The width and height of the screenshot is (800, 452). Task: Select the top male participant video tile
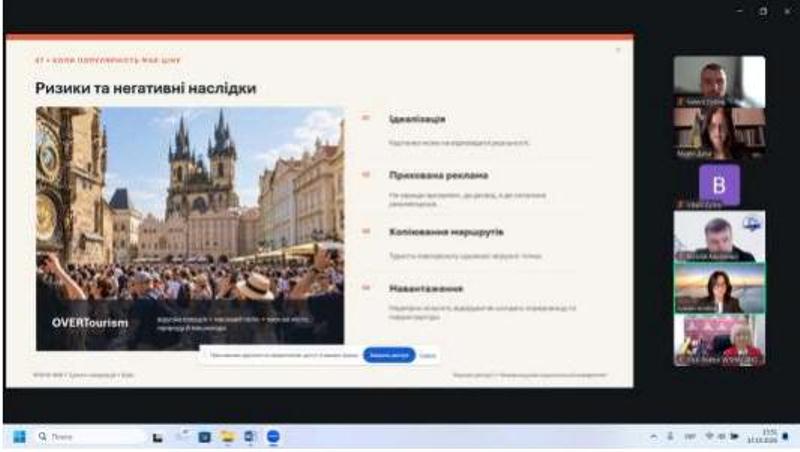point(719,81)
